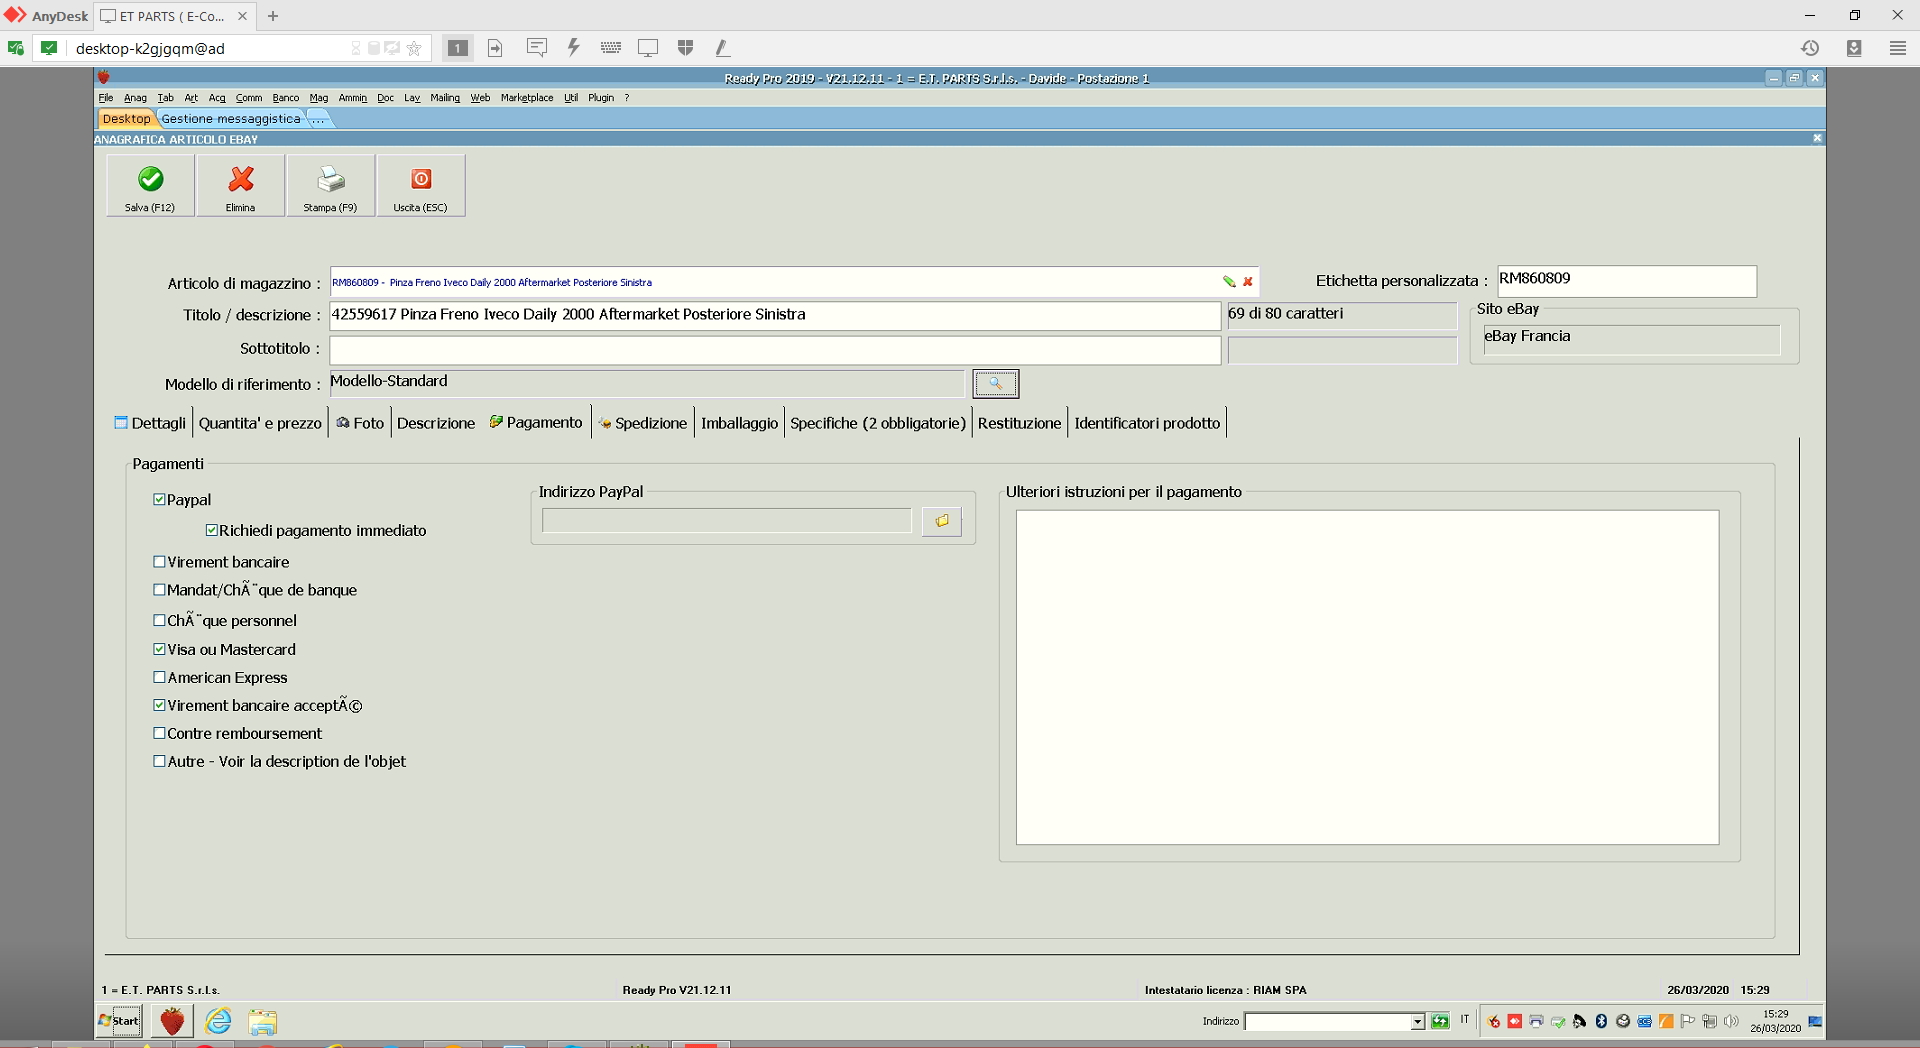Open AnyDesk session history clock icon
Screen dimensions: 1920x1048
(x=1810, y=48)
